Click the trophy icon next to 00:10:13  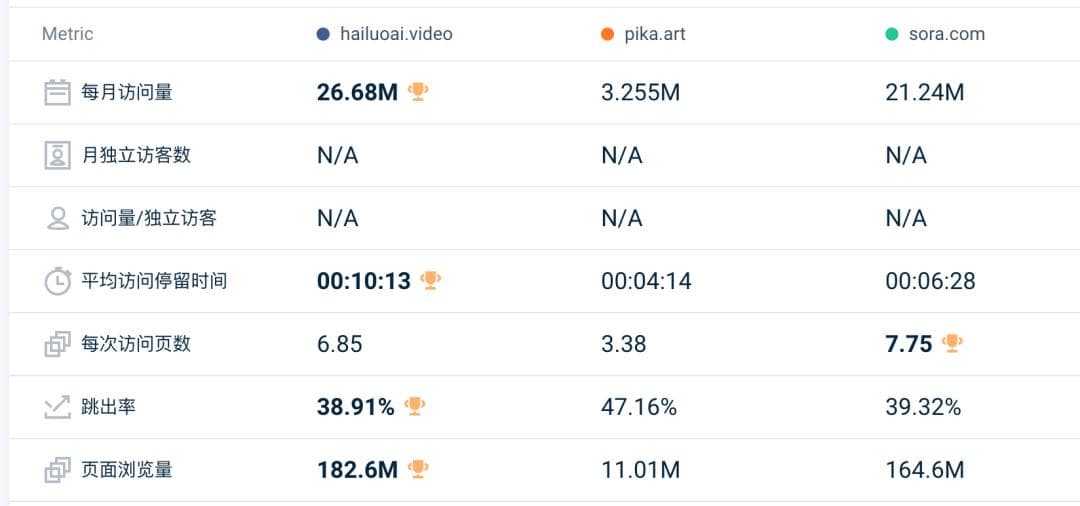point(430,281)
